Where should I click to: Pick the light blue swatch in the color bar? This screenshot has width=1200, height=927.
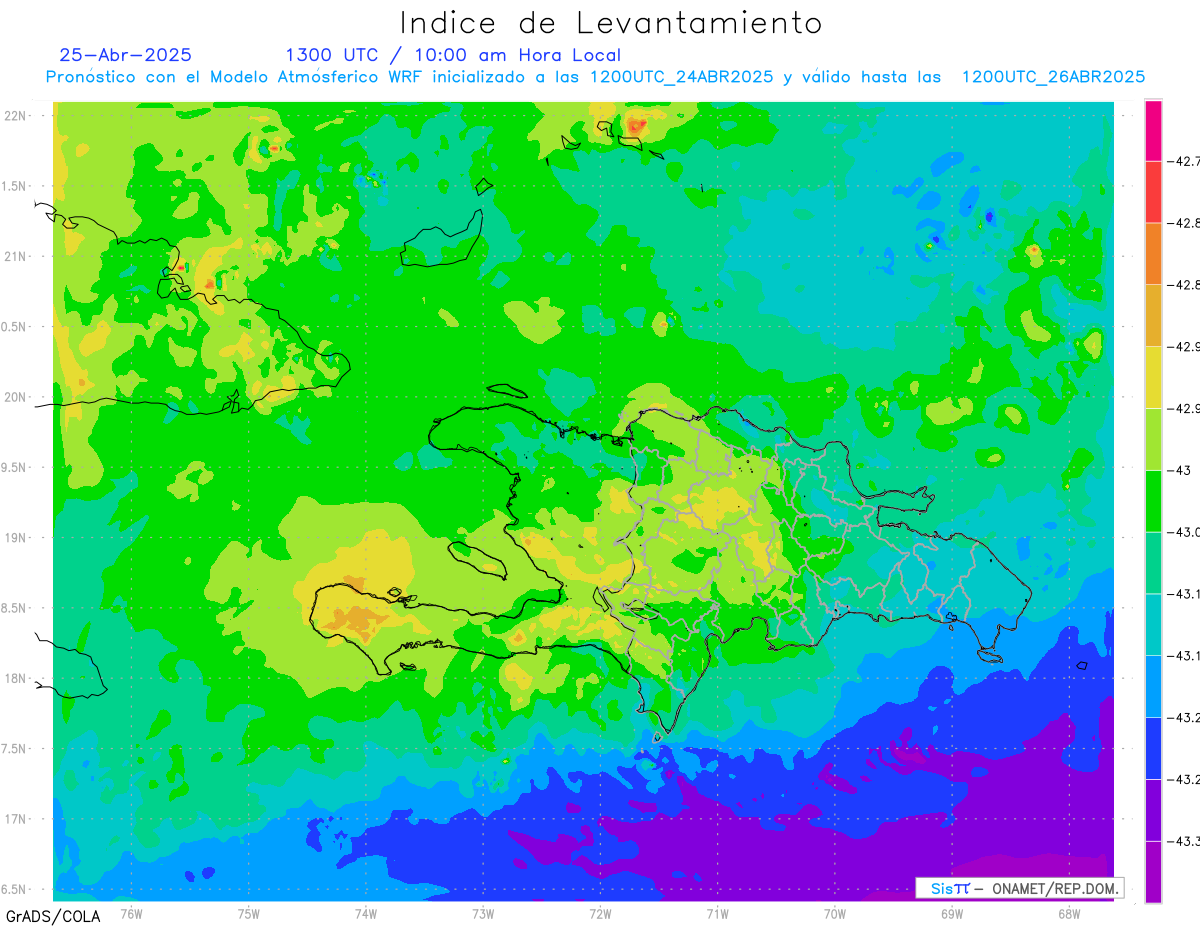1153,687
